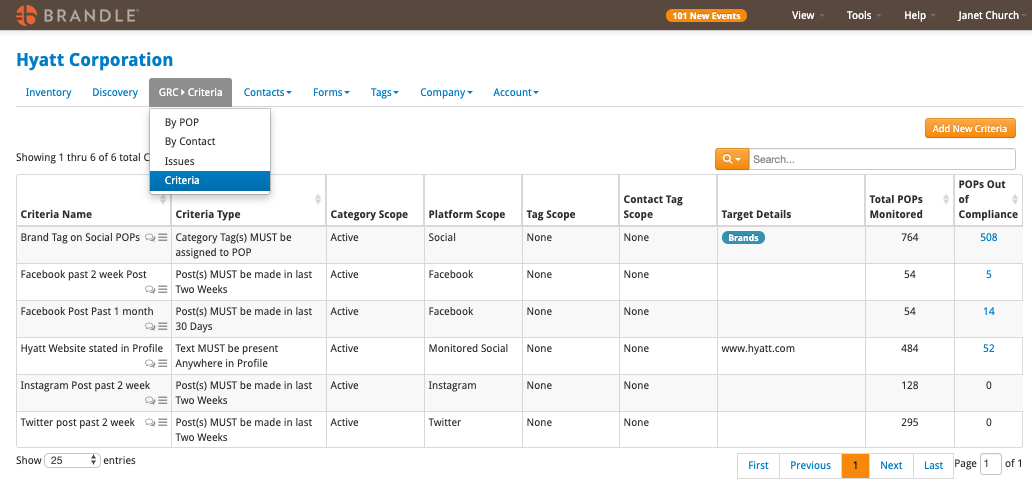Expand the Forms dropdown tab
The width and height of the screenshot is (1032, 498).
331,93
